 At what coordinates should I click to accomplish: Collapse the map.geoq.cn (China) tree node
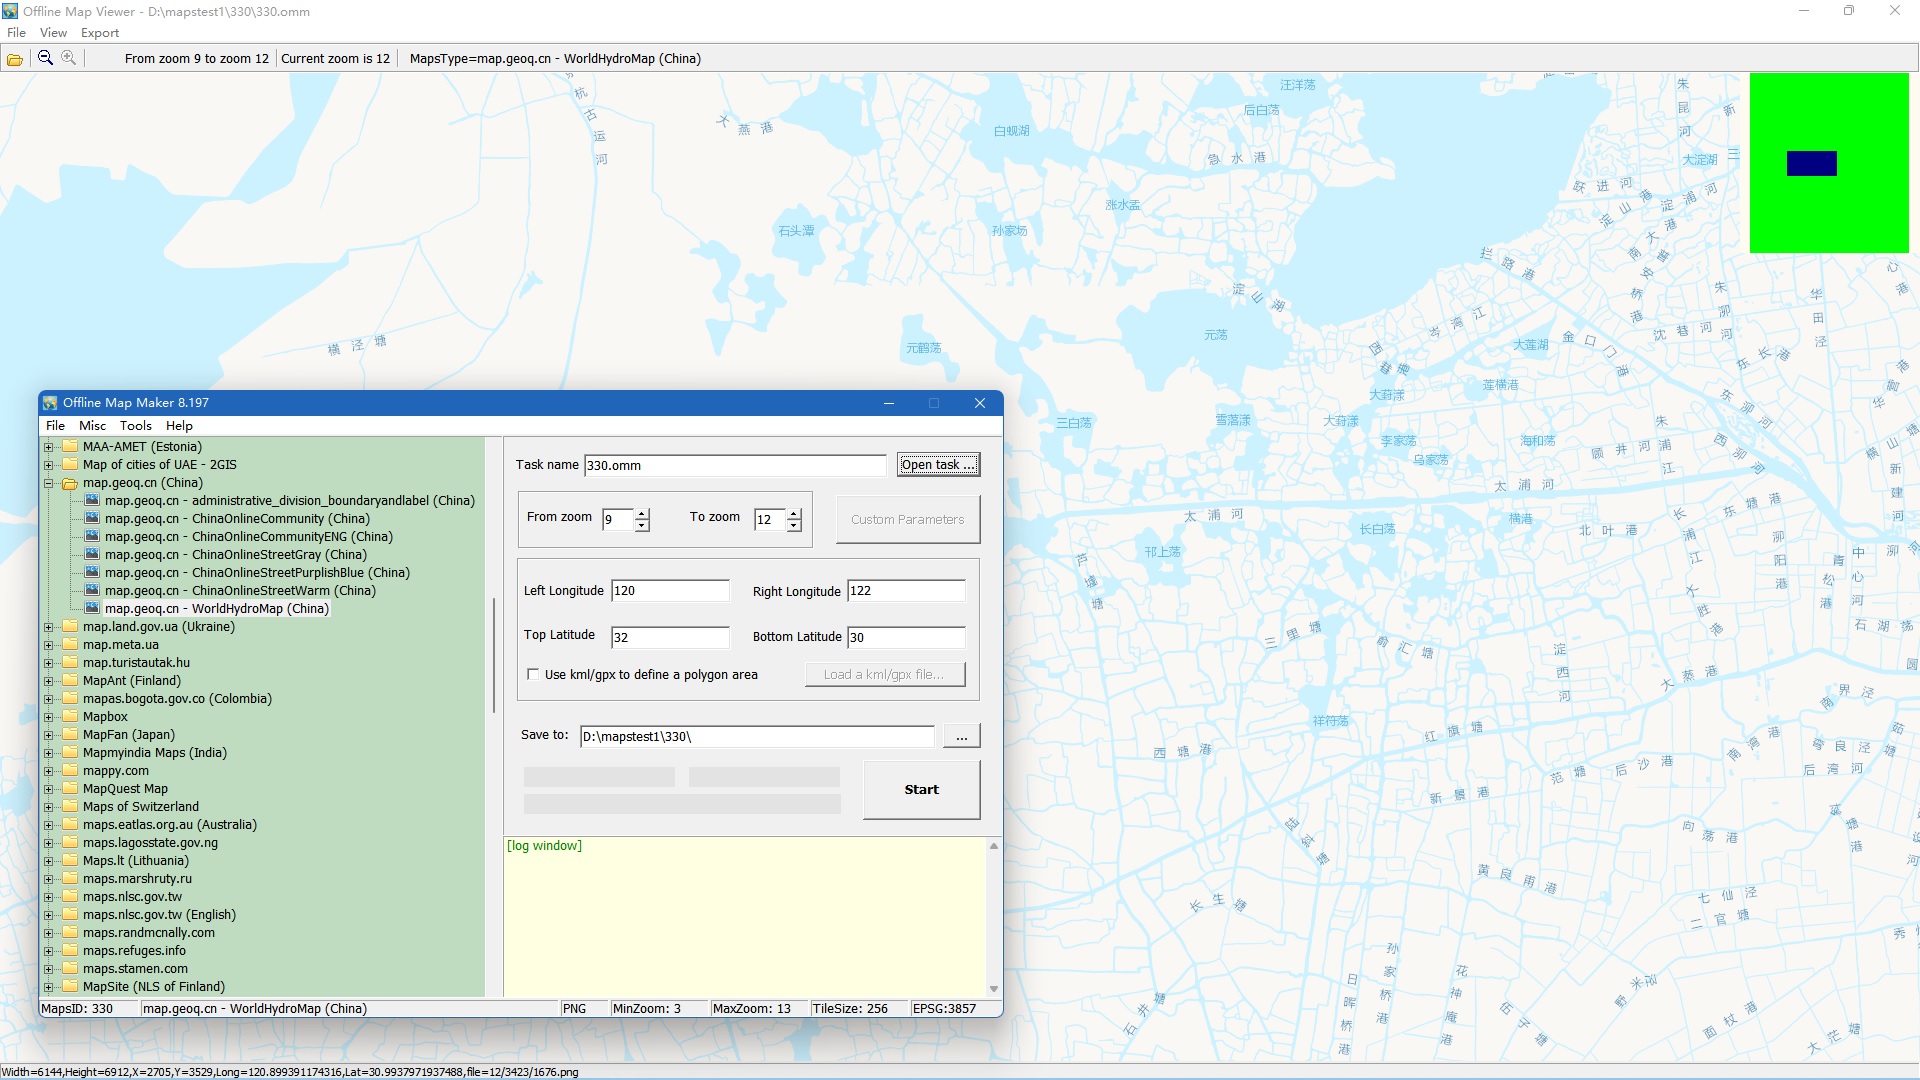coord(48,483)
